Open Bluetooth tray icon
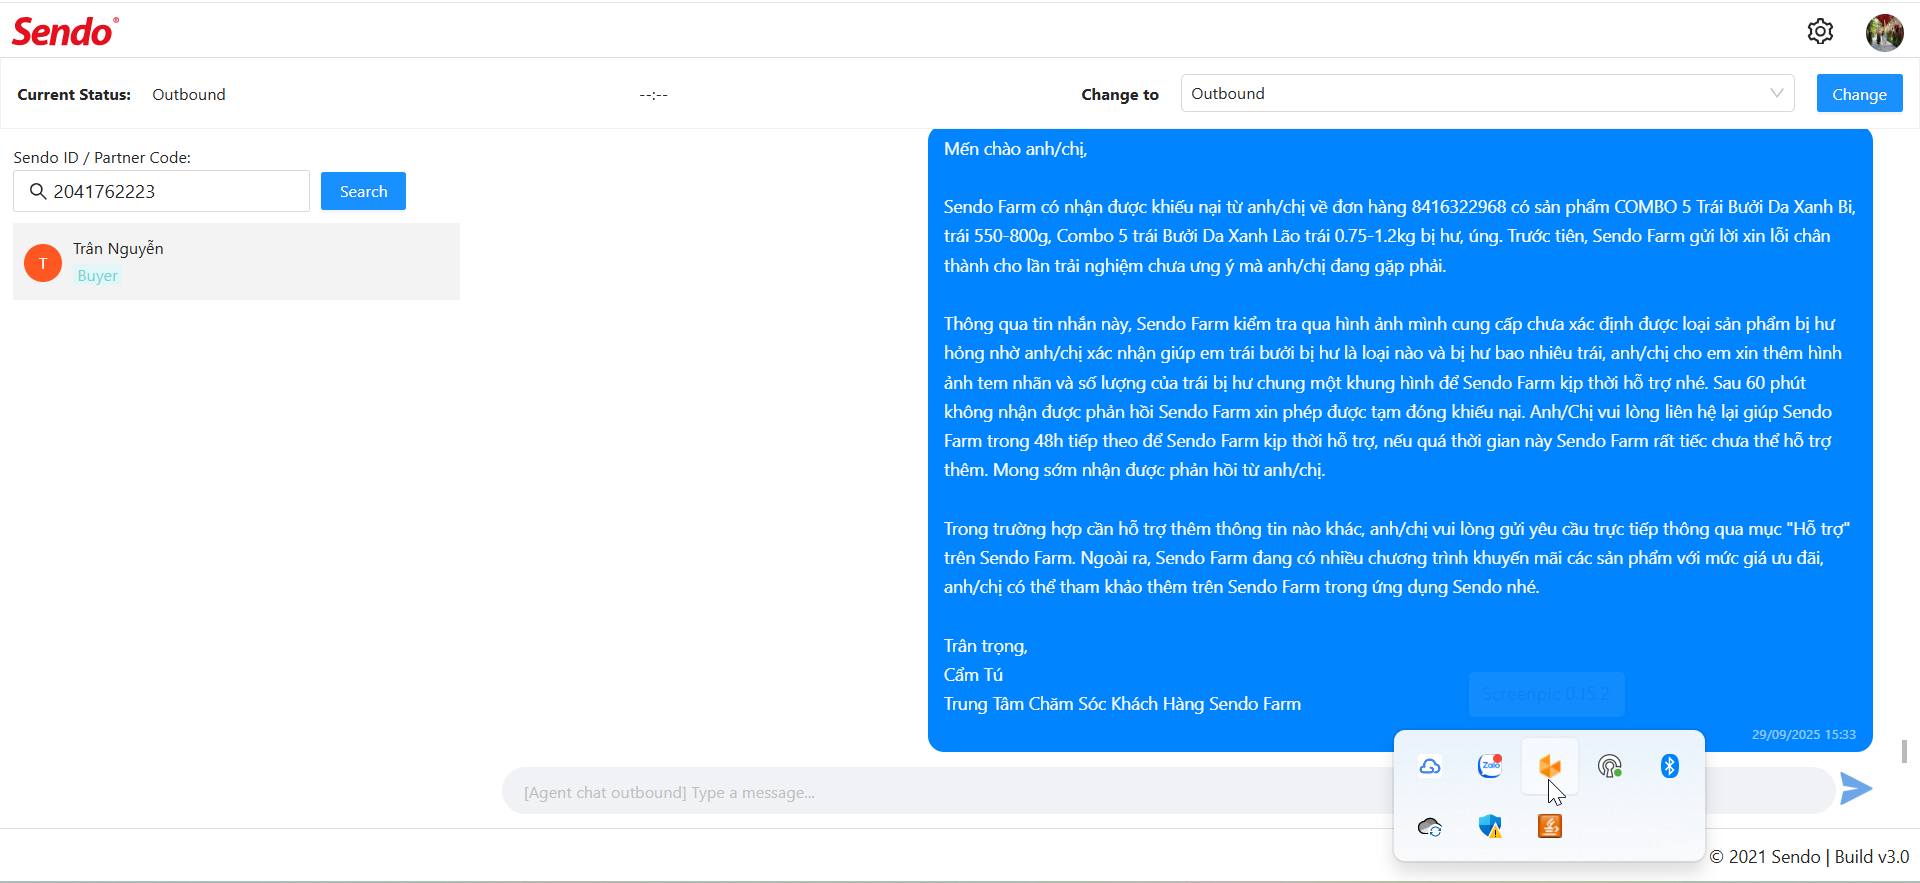Viewport: 1920px width, 883px height. (1670, 766)
